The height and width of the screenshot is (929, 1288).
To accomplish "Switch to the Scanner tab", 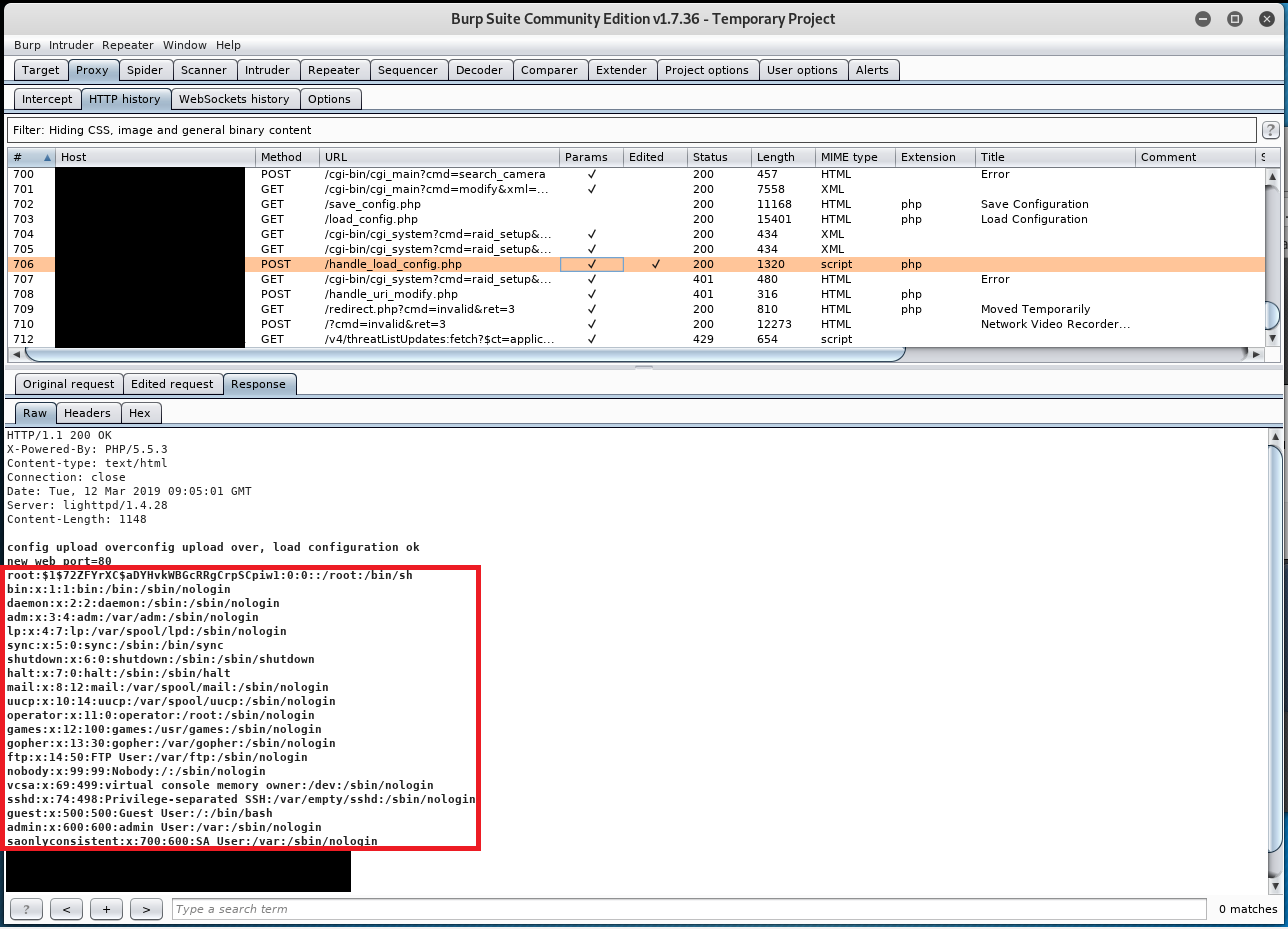I will tap(204, 70).
